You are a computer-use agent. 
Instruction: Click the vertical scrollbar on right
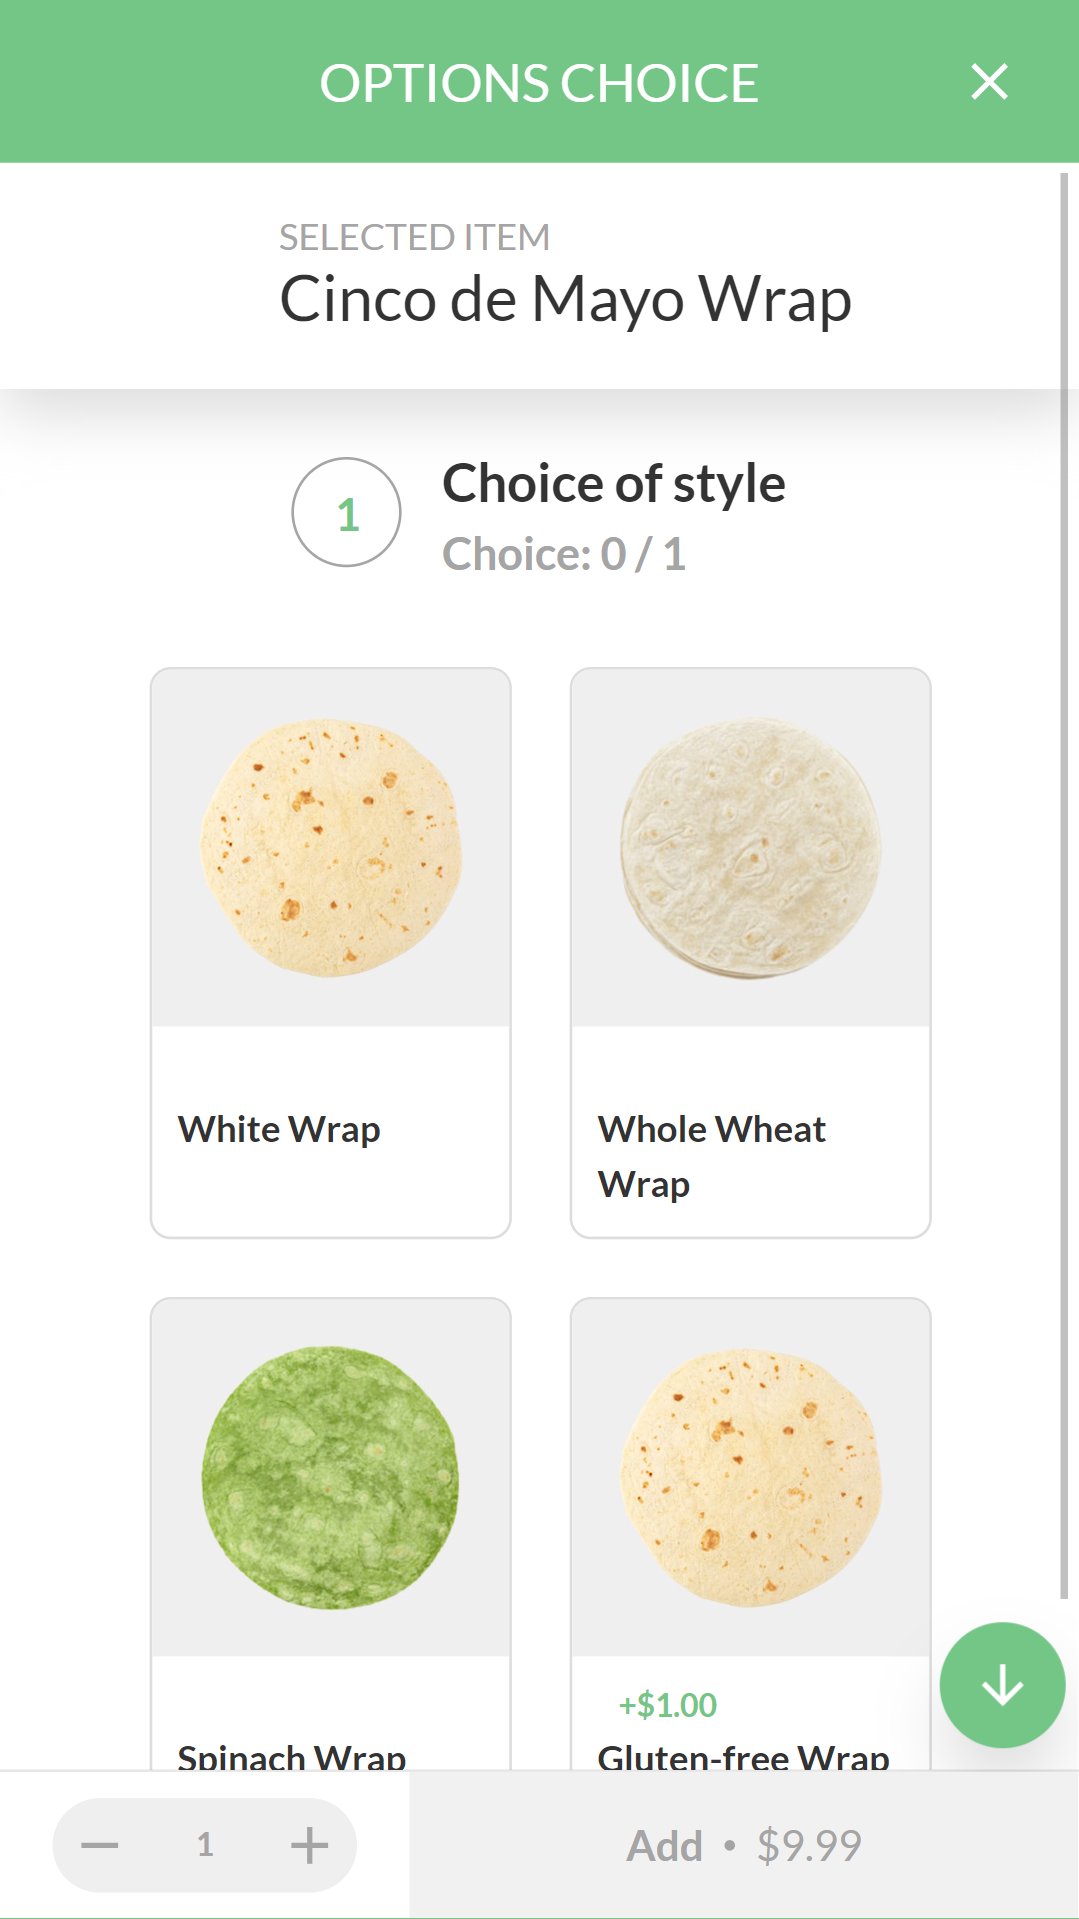pyautogui.click(x=1064, y=880)
